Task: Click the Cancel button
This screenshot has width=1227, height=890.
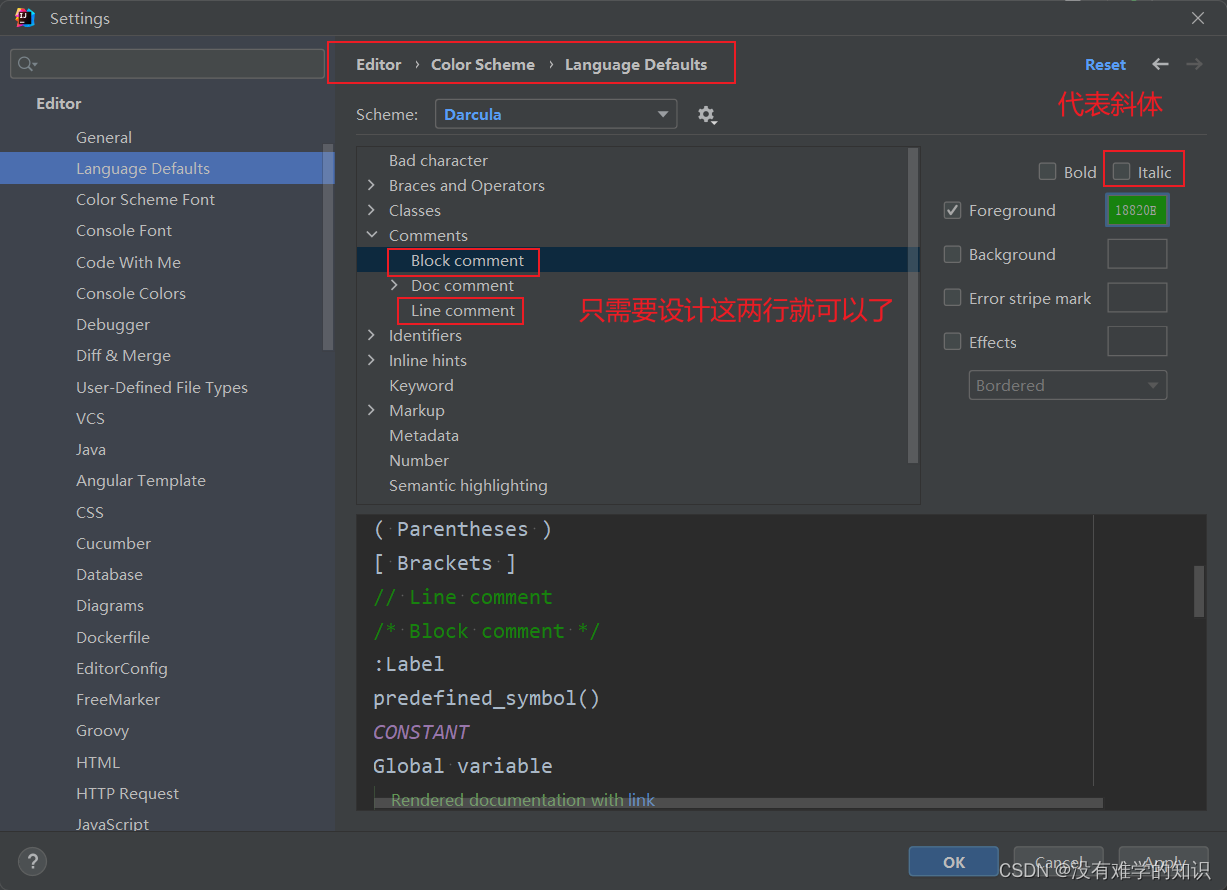Action: pyautogui.click(x=1059, y=862)
